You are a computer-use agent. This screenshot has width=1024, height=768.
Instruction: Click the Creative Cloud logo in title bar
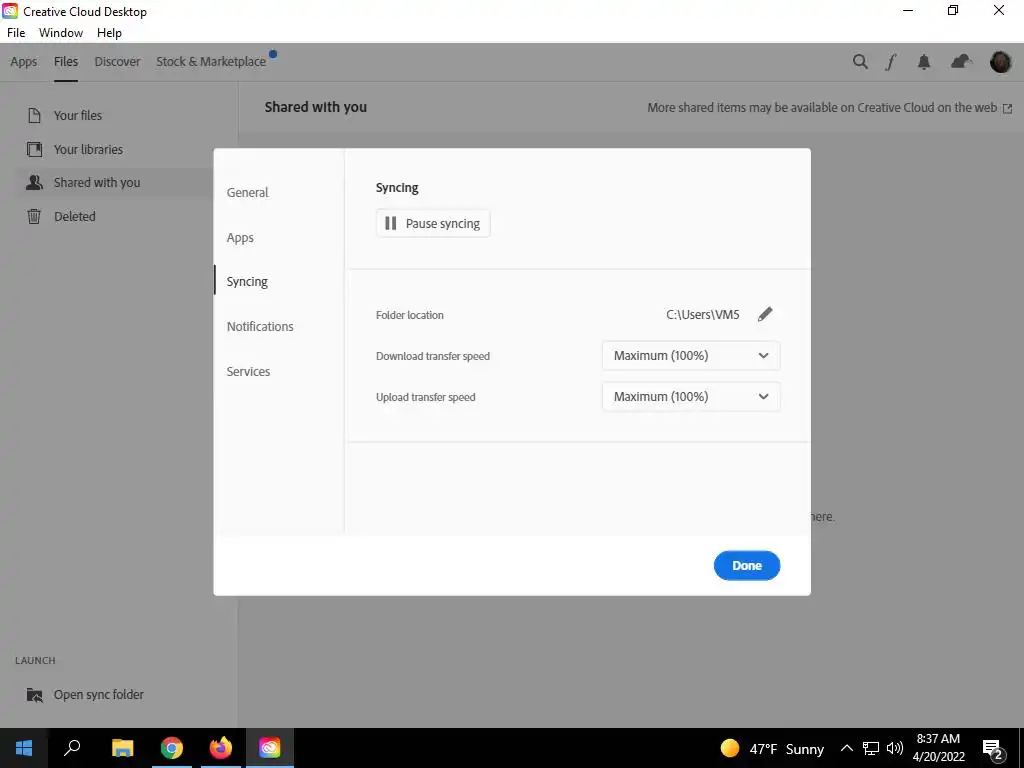point(10,11)
